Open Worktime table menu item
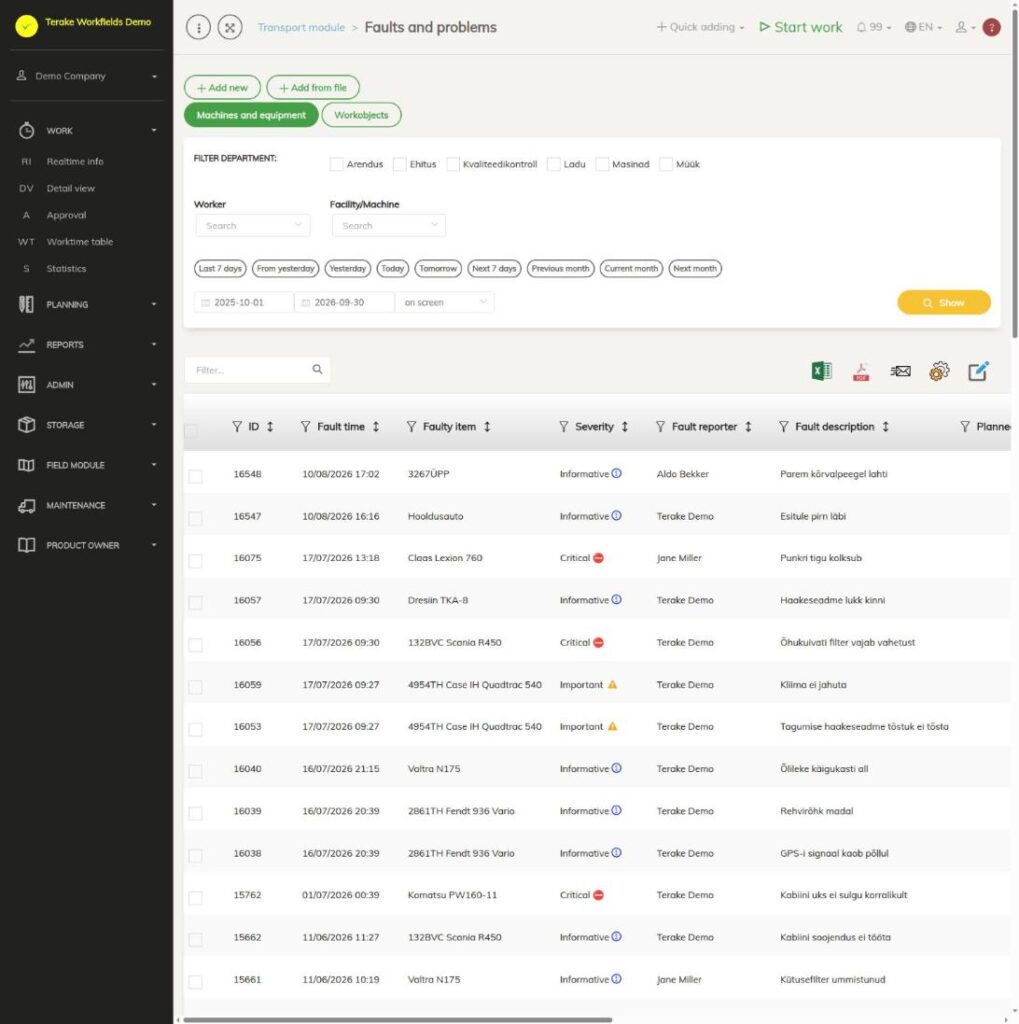This screenshot has width=1019, height=1024. tap(80, 242)
